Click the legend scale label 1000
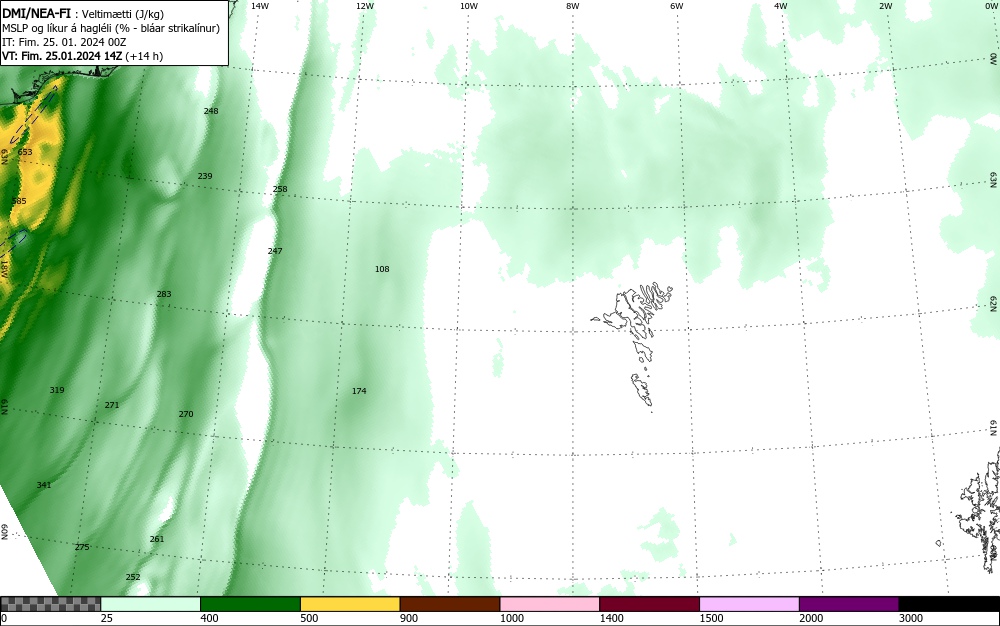 pos(512,618)
